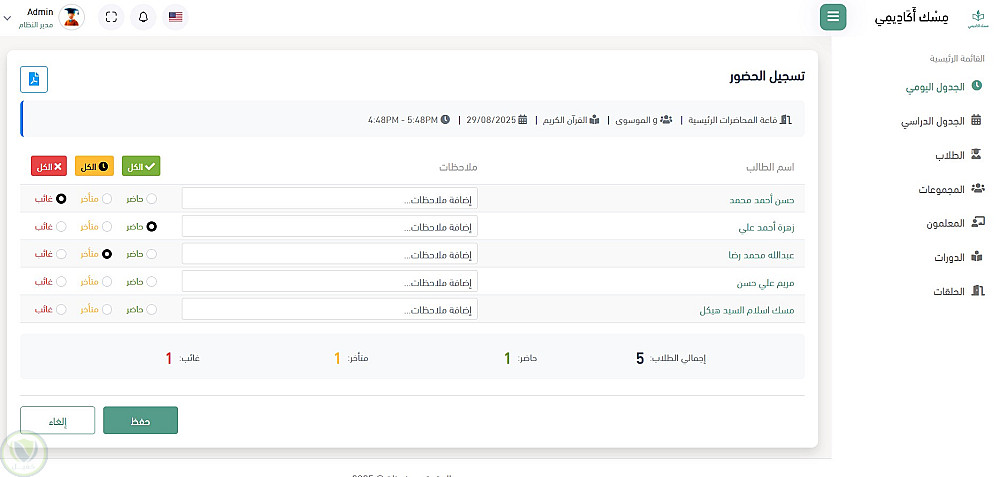Export attendance as PDF icon
Image resolution: width=1000 pixels, height=477 pixels.
point(34,79)
